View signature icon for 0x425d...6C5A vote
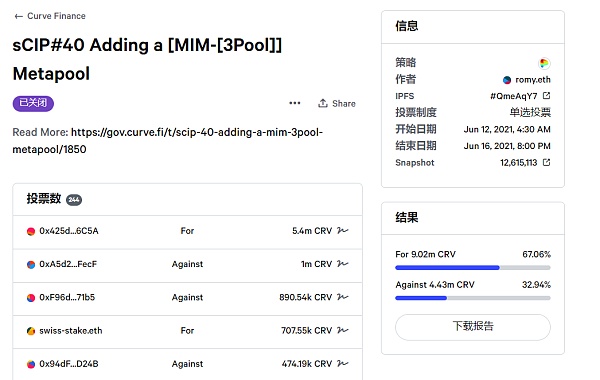The height and width of the screenshot is (380, 600). 342,230
